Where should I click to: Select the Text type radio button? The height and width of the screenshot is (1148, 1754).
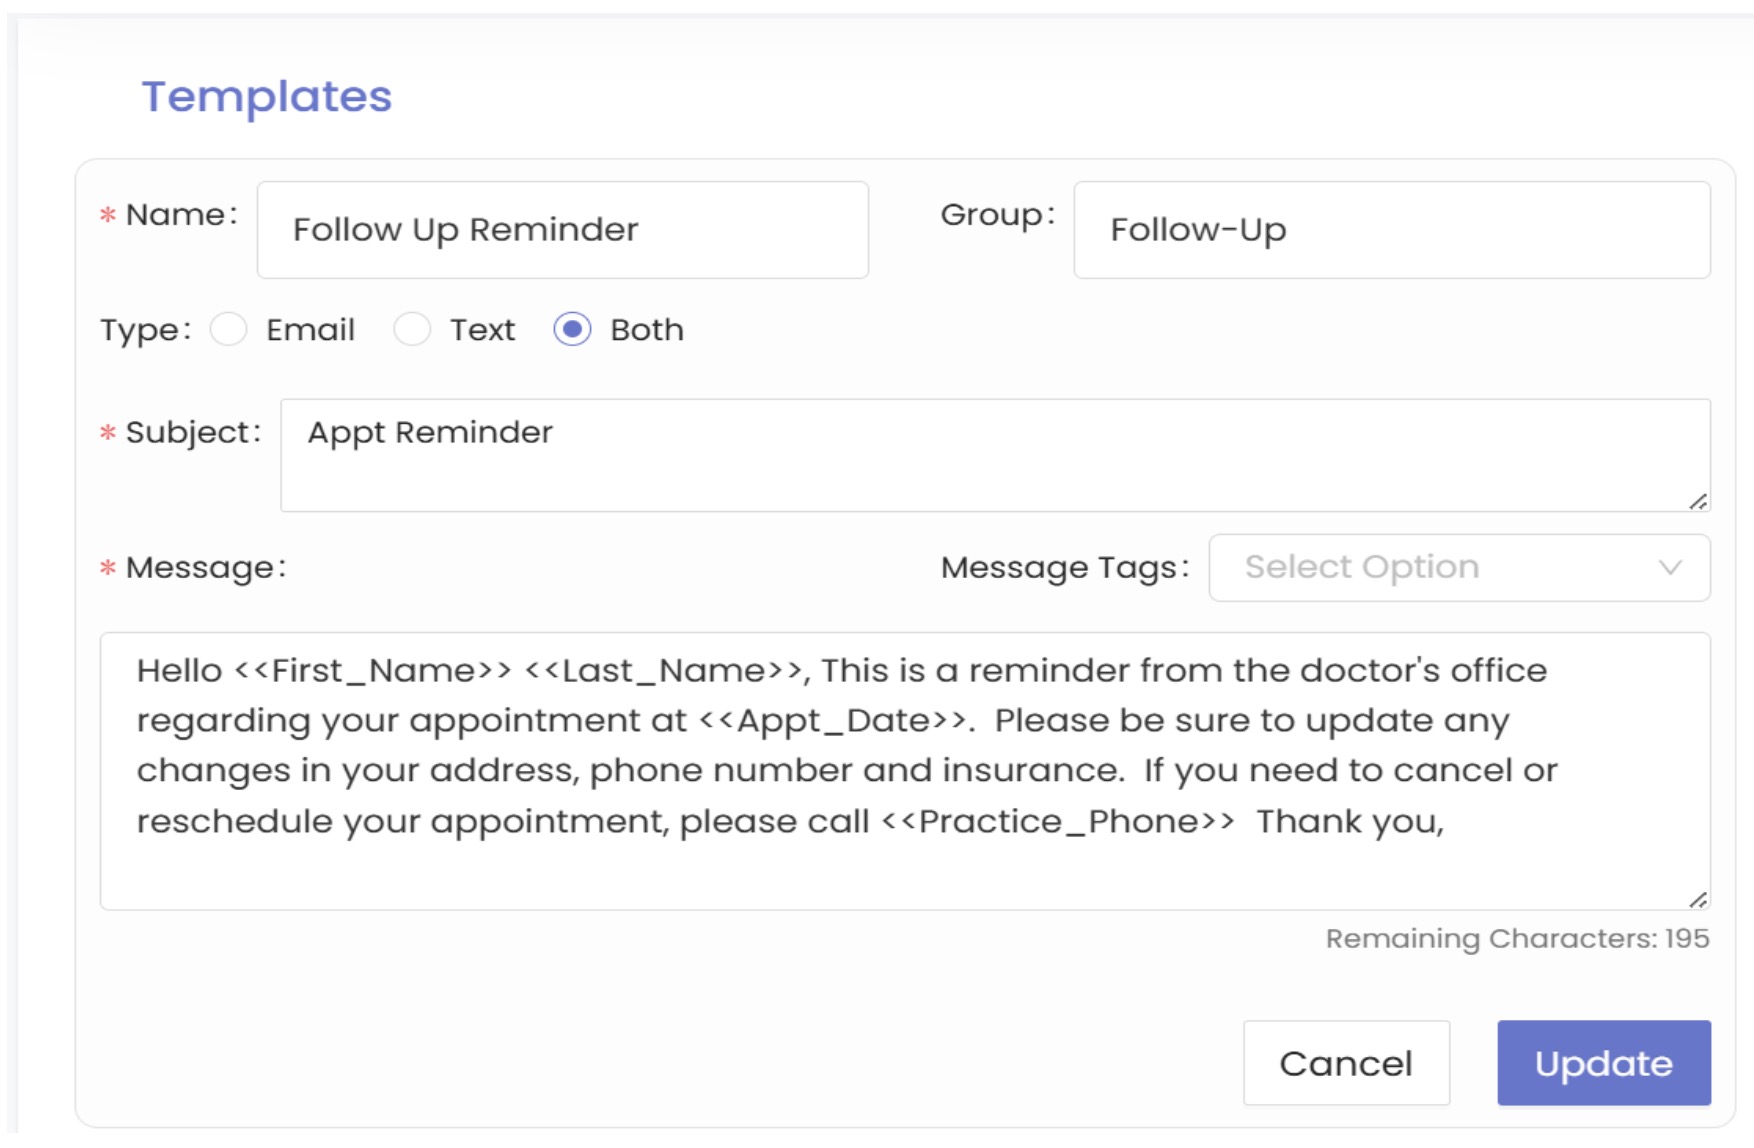coord(412,330)
